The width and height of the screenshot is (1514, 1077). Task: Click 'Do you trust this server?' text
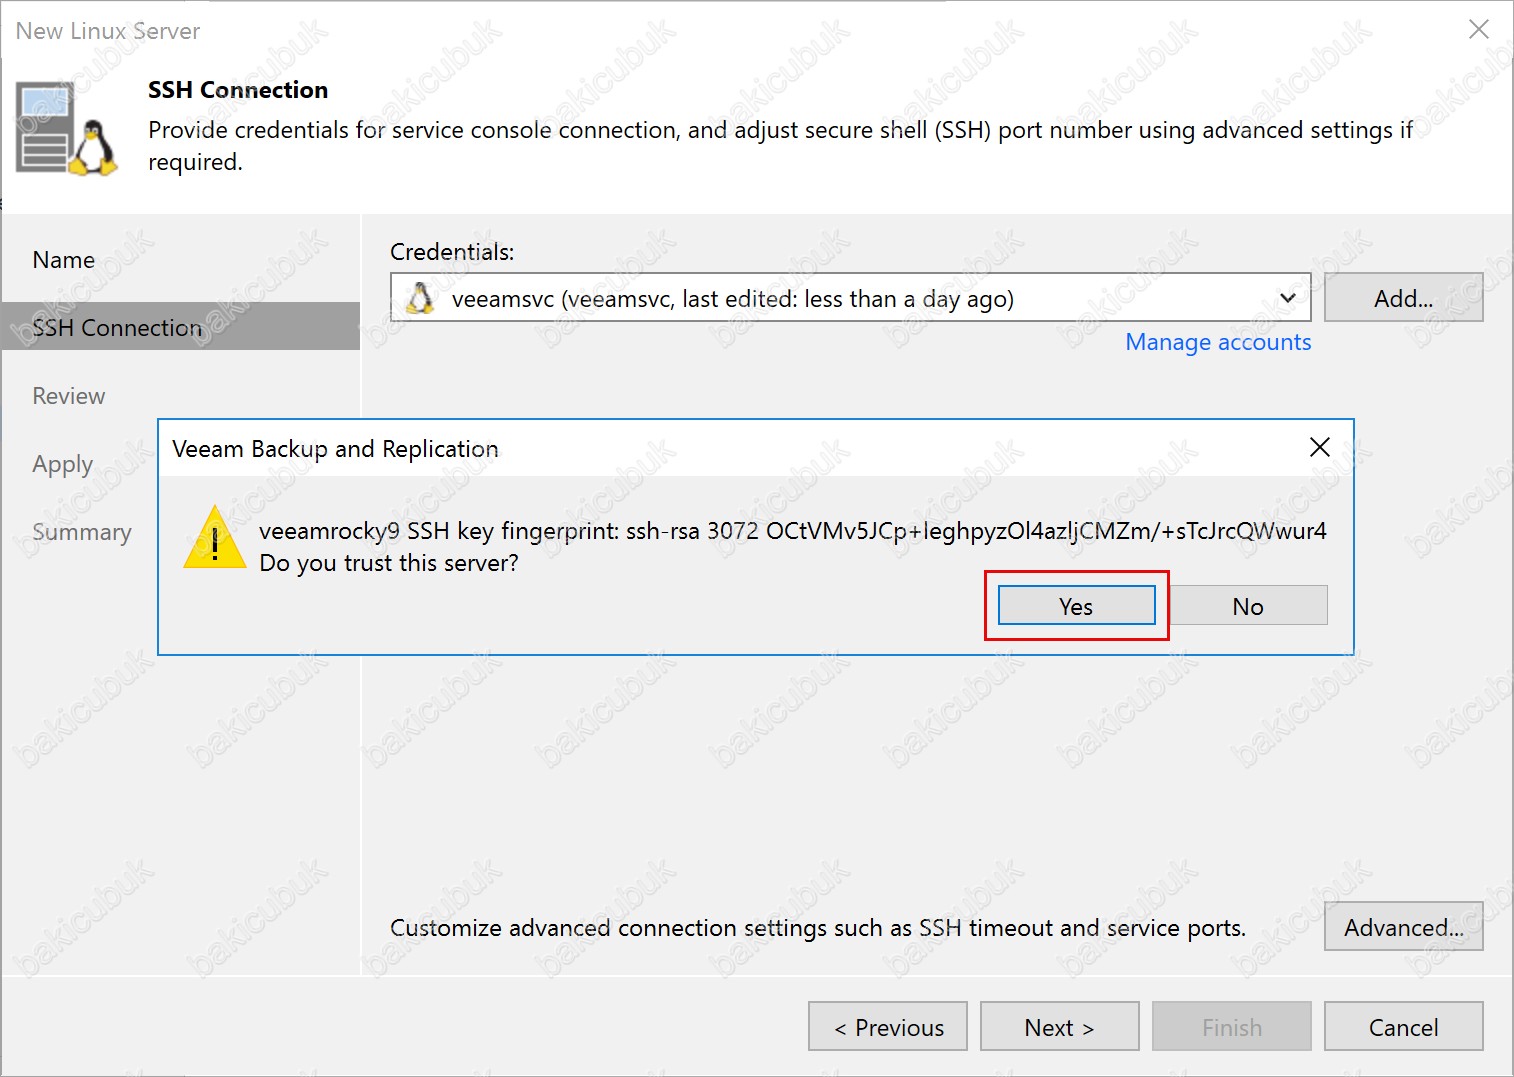point(389,563)
